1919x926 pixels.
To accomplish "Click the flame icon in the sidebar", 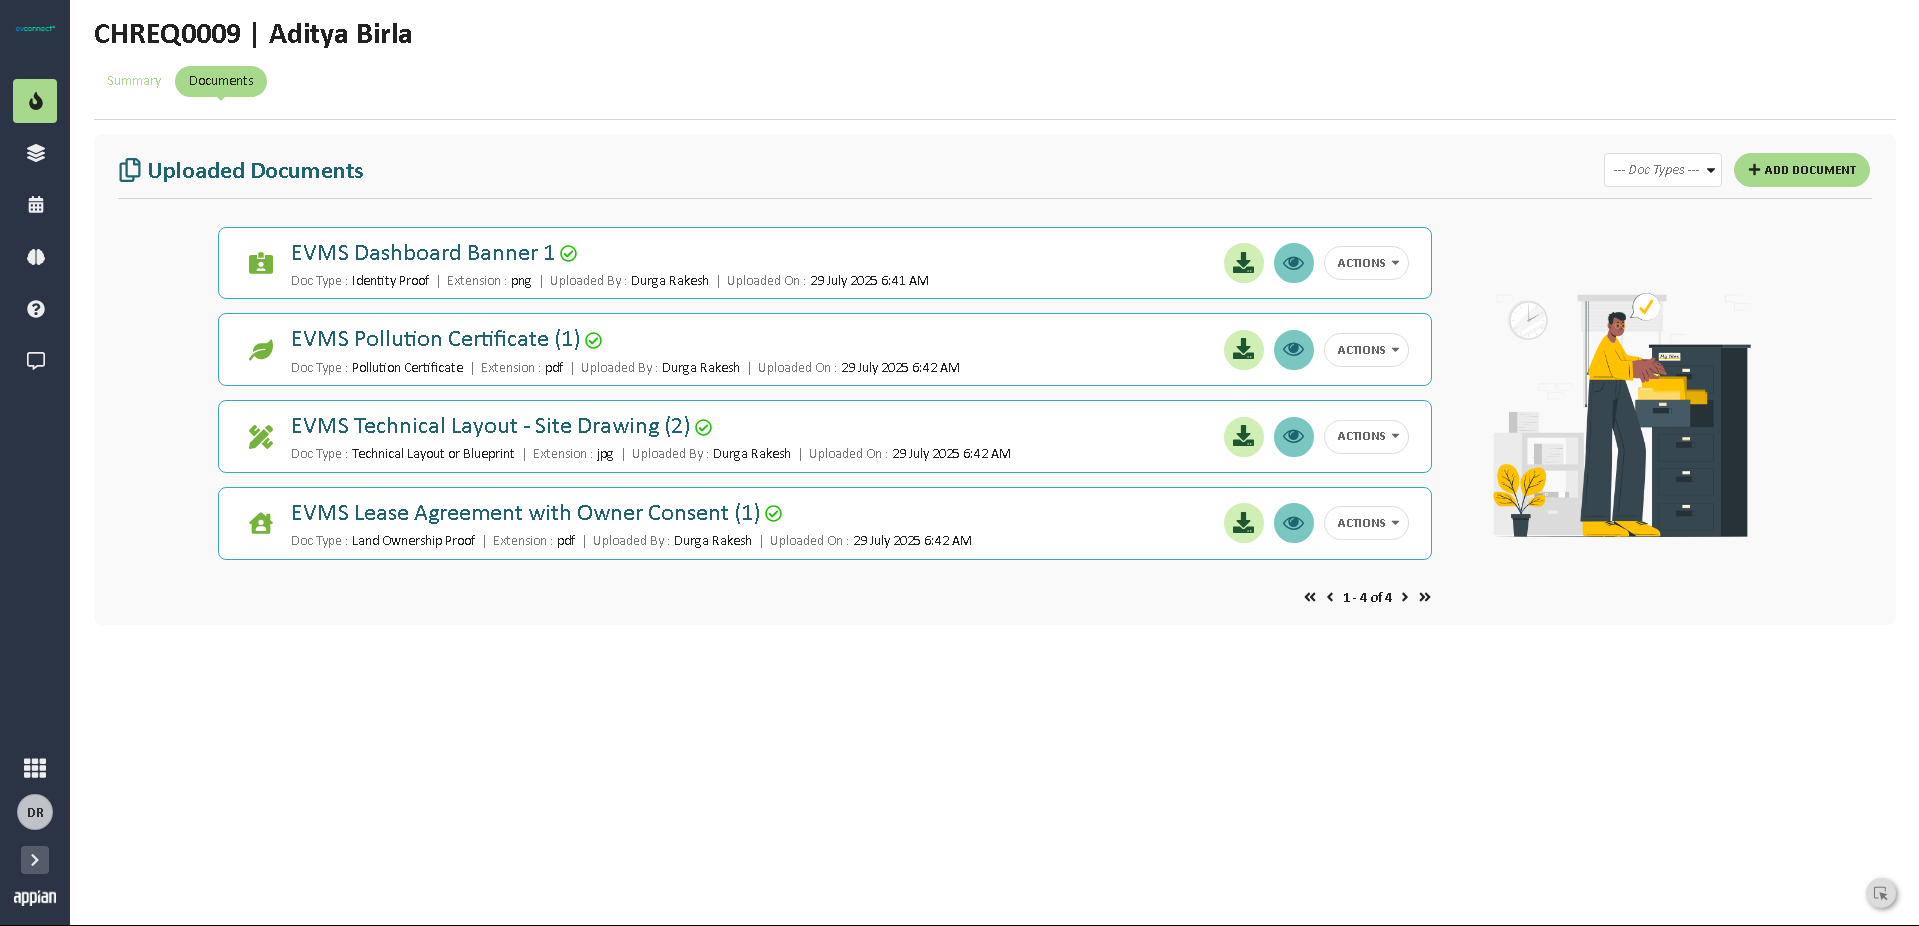I will (x=35, y=101).
